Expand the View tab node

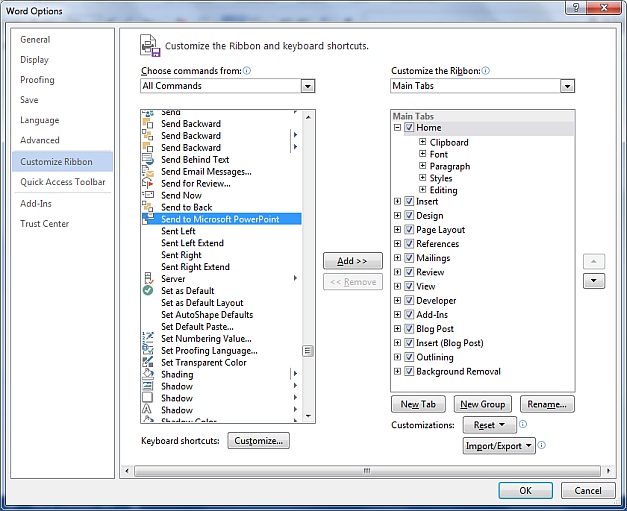397,286
